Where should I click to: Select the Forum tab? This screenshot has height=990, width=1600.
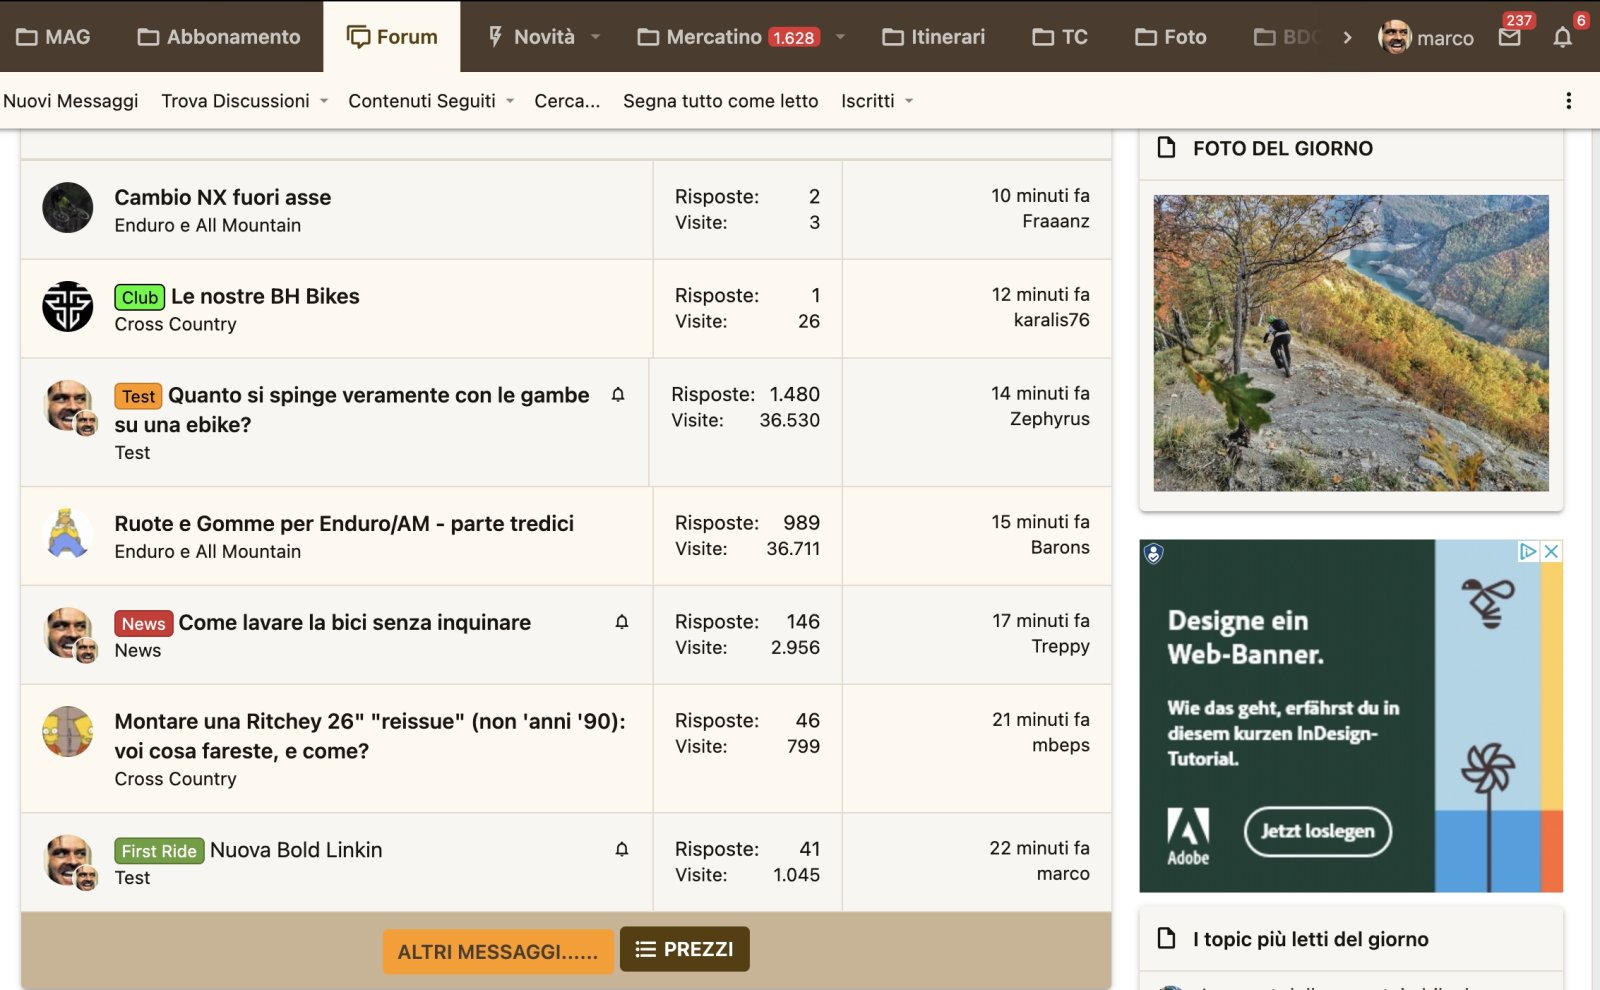[x=392, y=37]
